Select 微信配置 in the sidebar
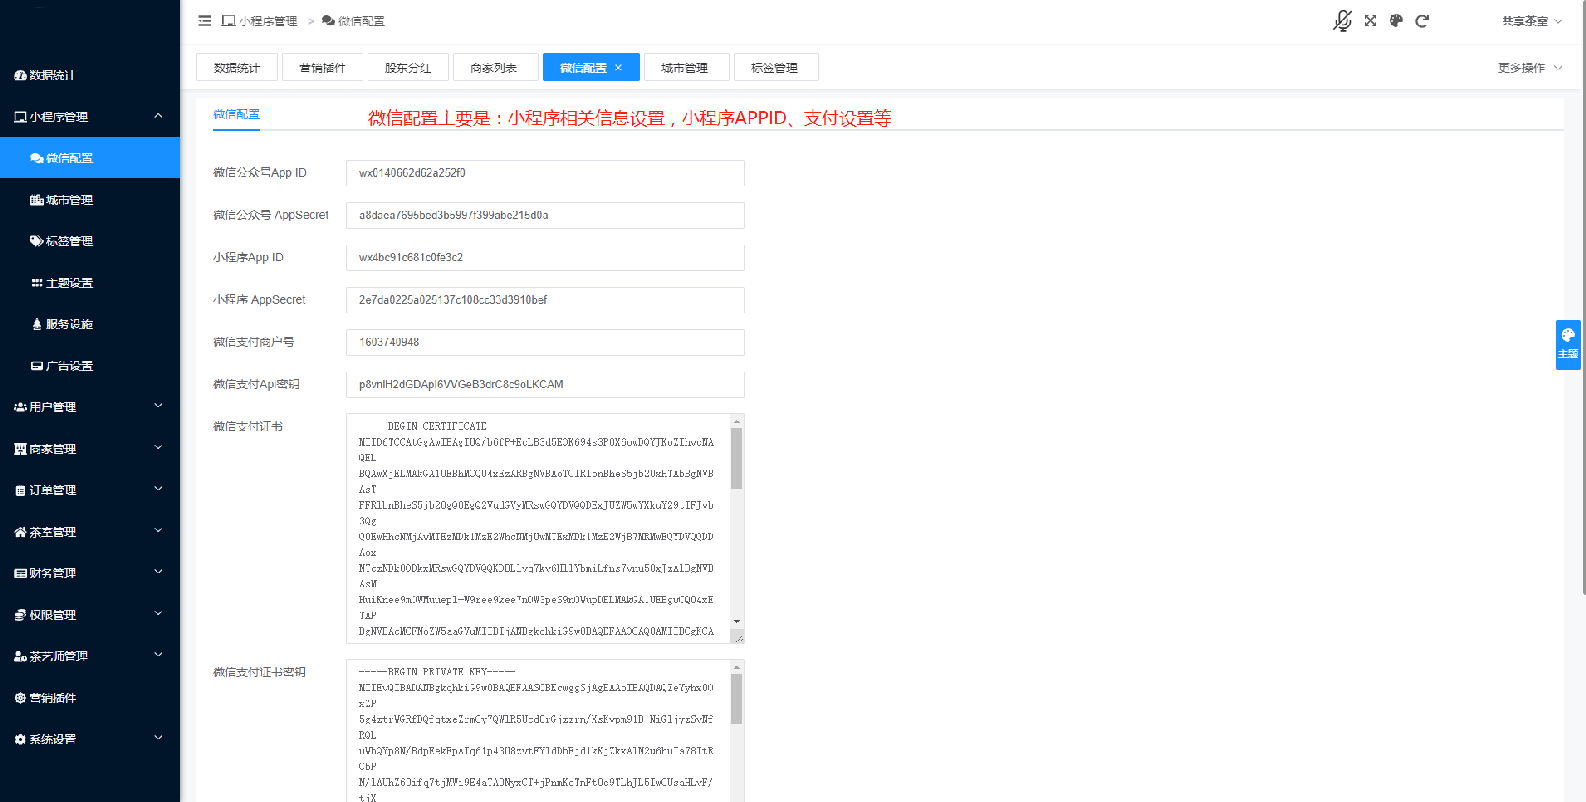 pos(90,158)
